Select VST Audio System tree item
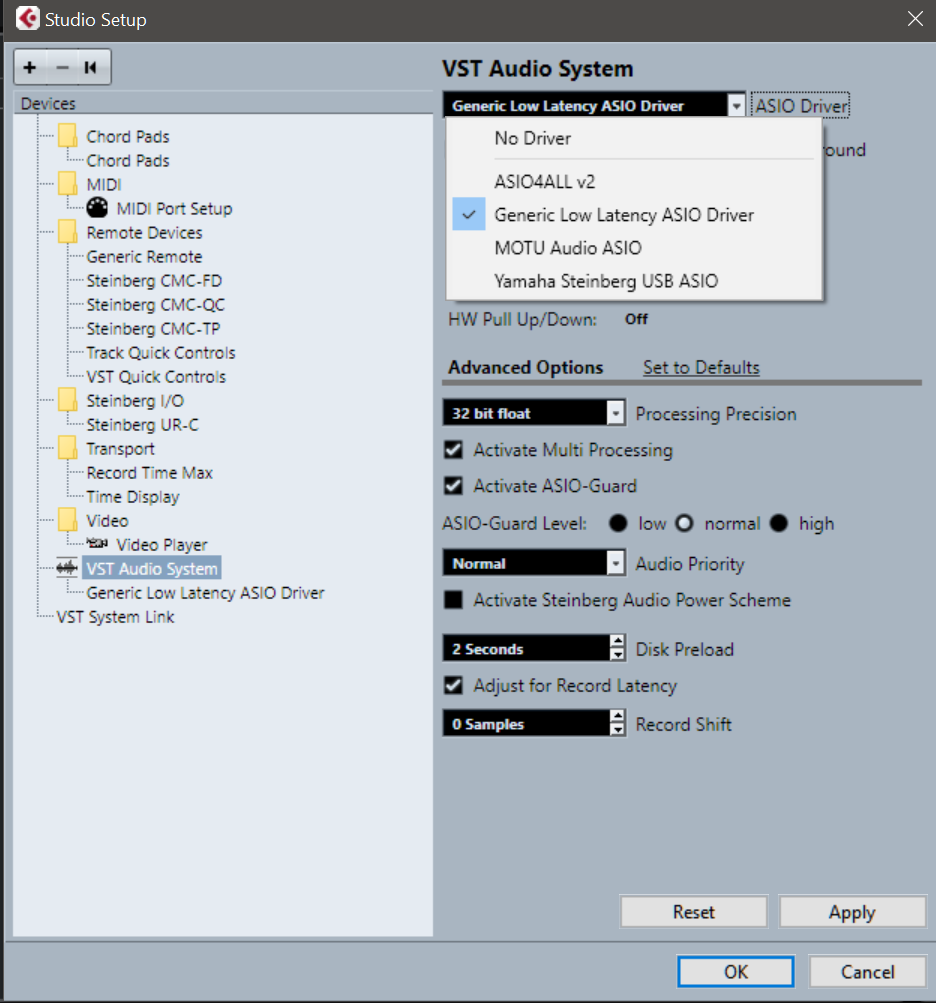The image size is (936, 1003). (x=152, y=568)
